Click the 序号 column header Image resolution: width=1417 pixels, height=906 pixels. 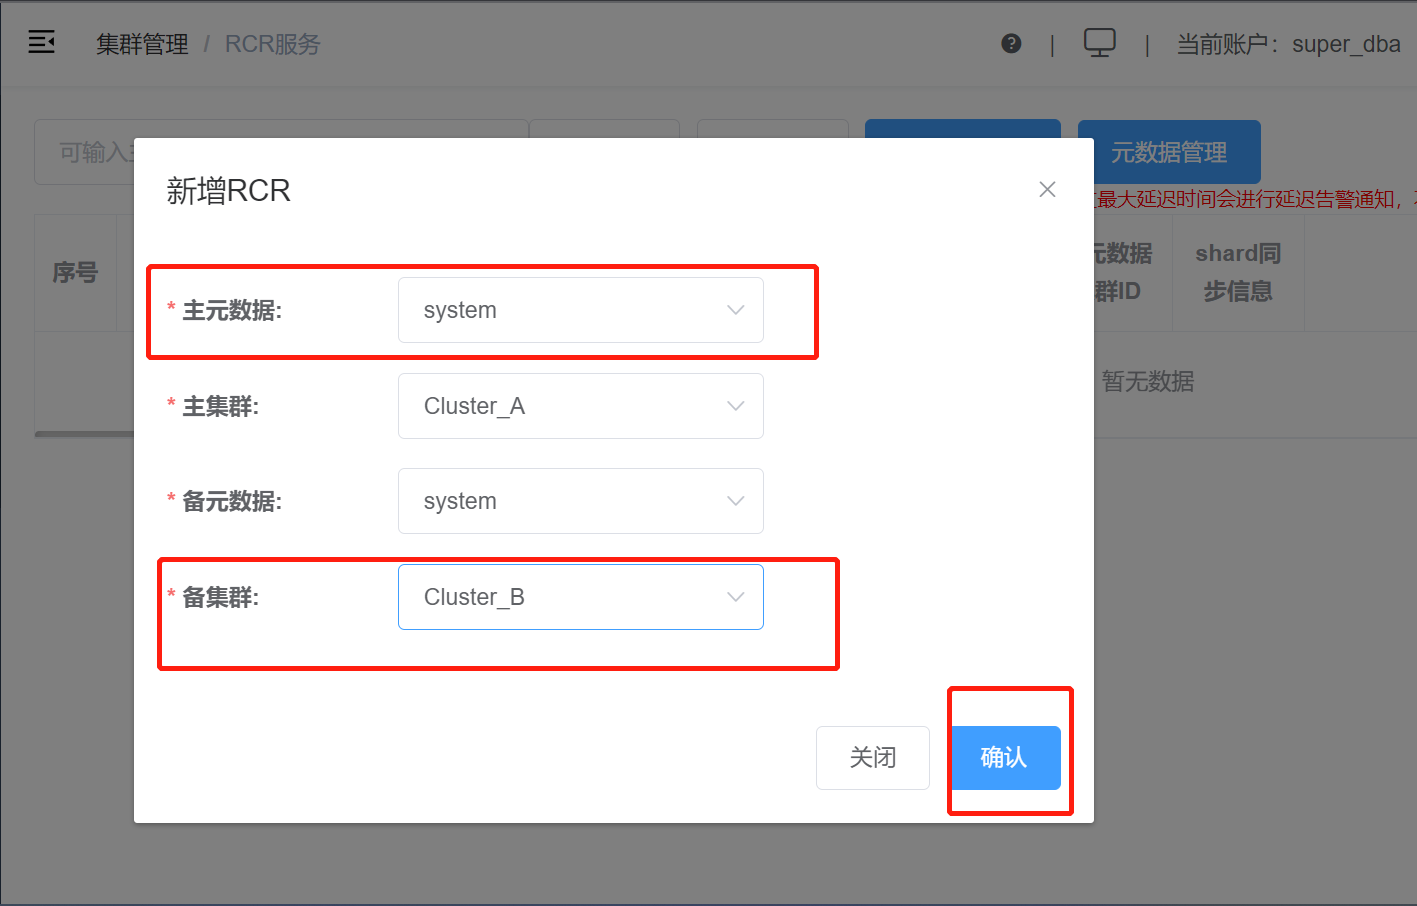75,272
